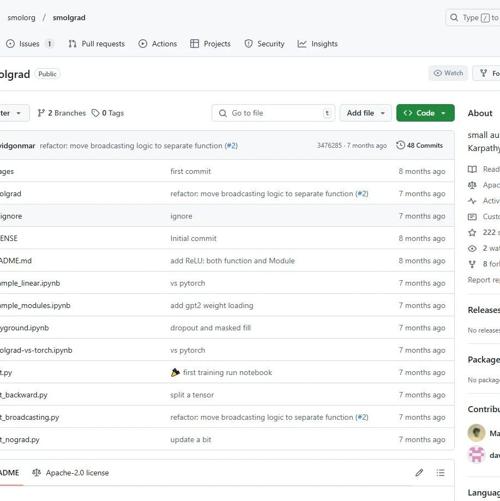This screenshot has width=500, height=501.
Task: Open the Packages section heading
Action: pos(484,359)
